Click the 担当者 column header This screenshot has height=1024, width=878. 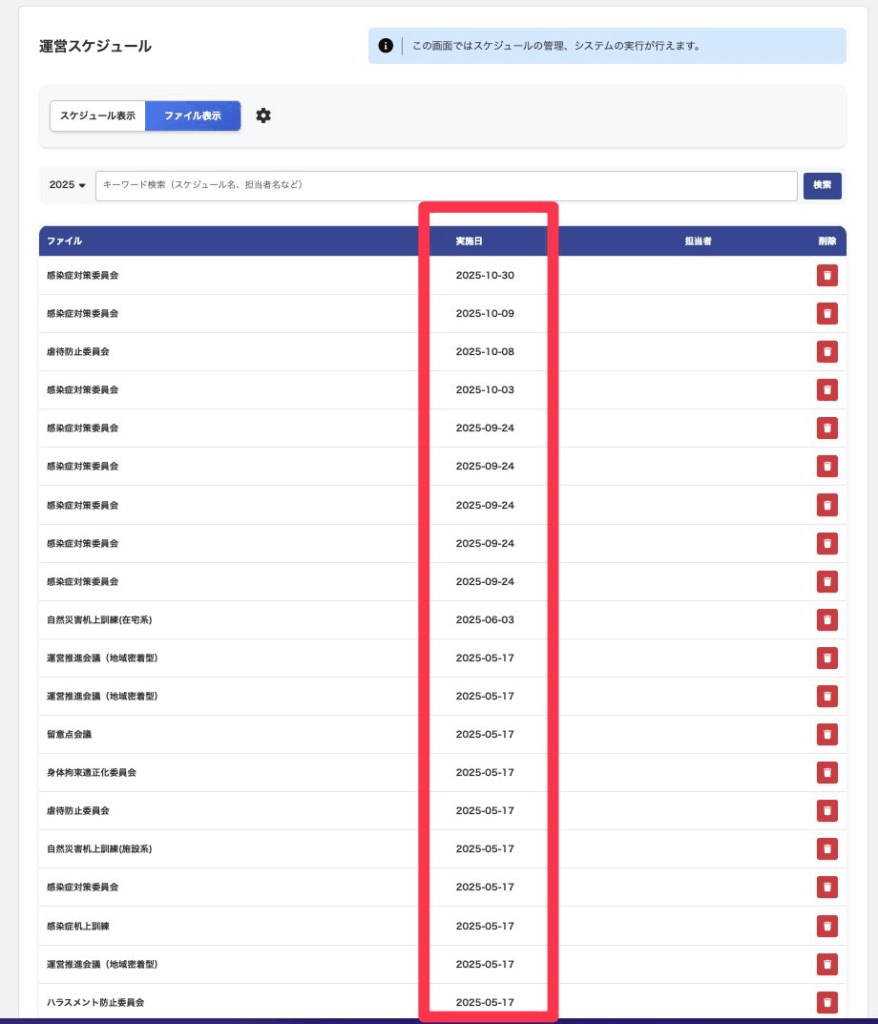pos(697,241)
